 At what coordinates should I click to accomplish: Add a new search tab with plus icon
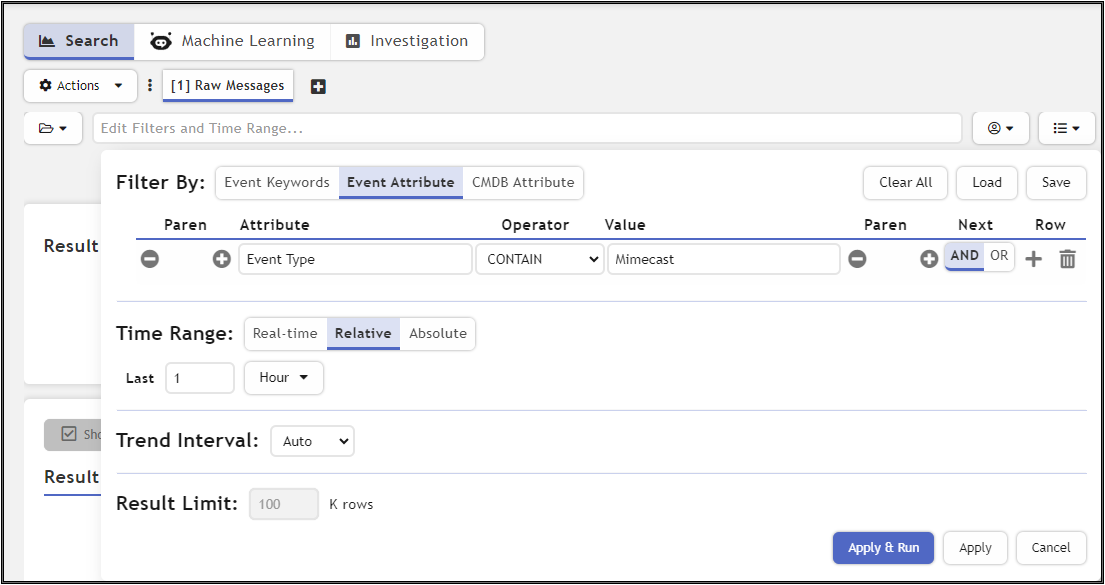pyautogui.click(x=318, y=87)
